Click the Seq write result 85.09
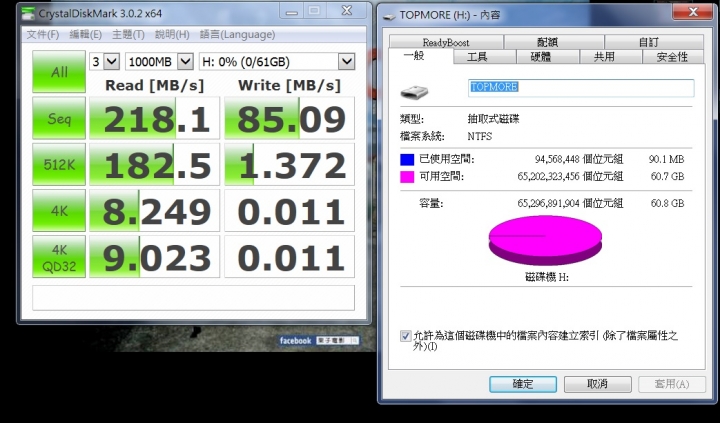720x423 pixels. 290,118
